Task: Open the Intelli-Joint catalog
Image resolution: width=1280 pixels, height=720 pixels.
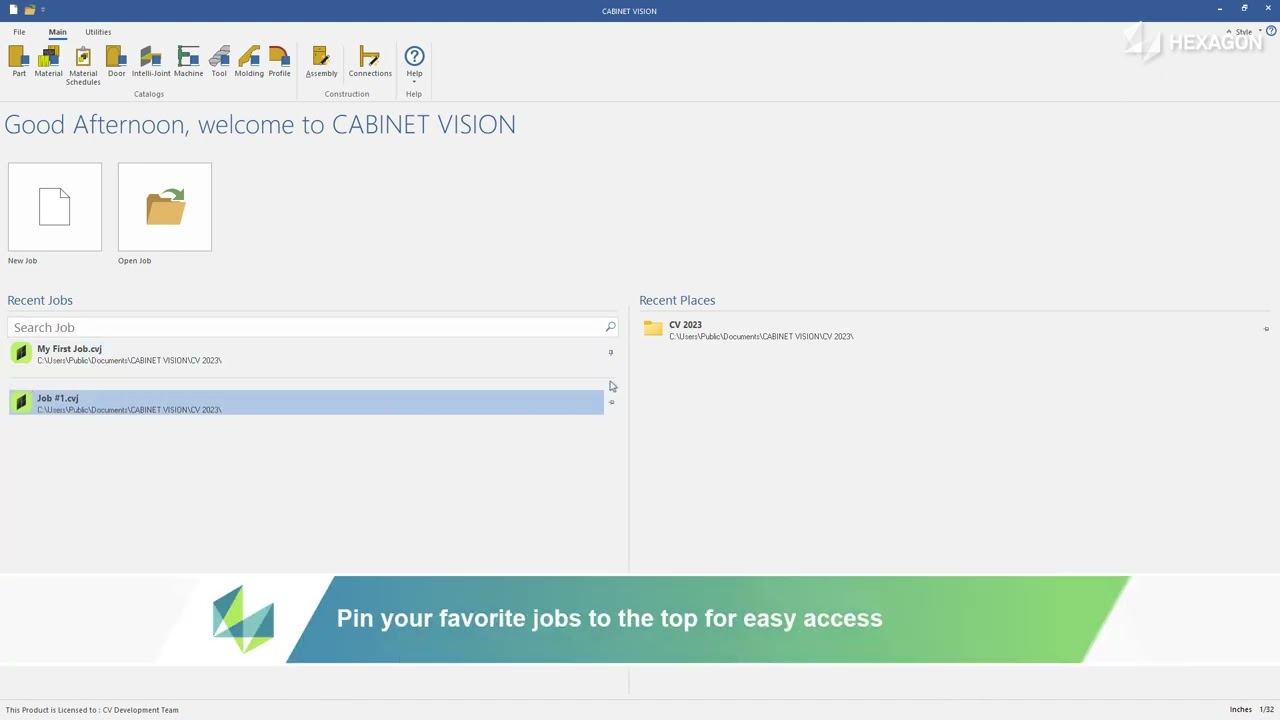Action: click(x=151, y=62)
